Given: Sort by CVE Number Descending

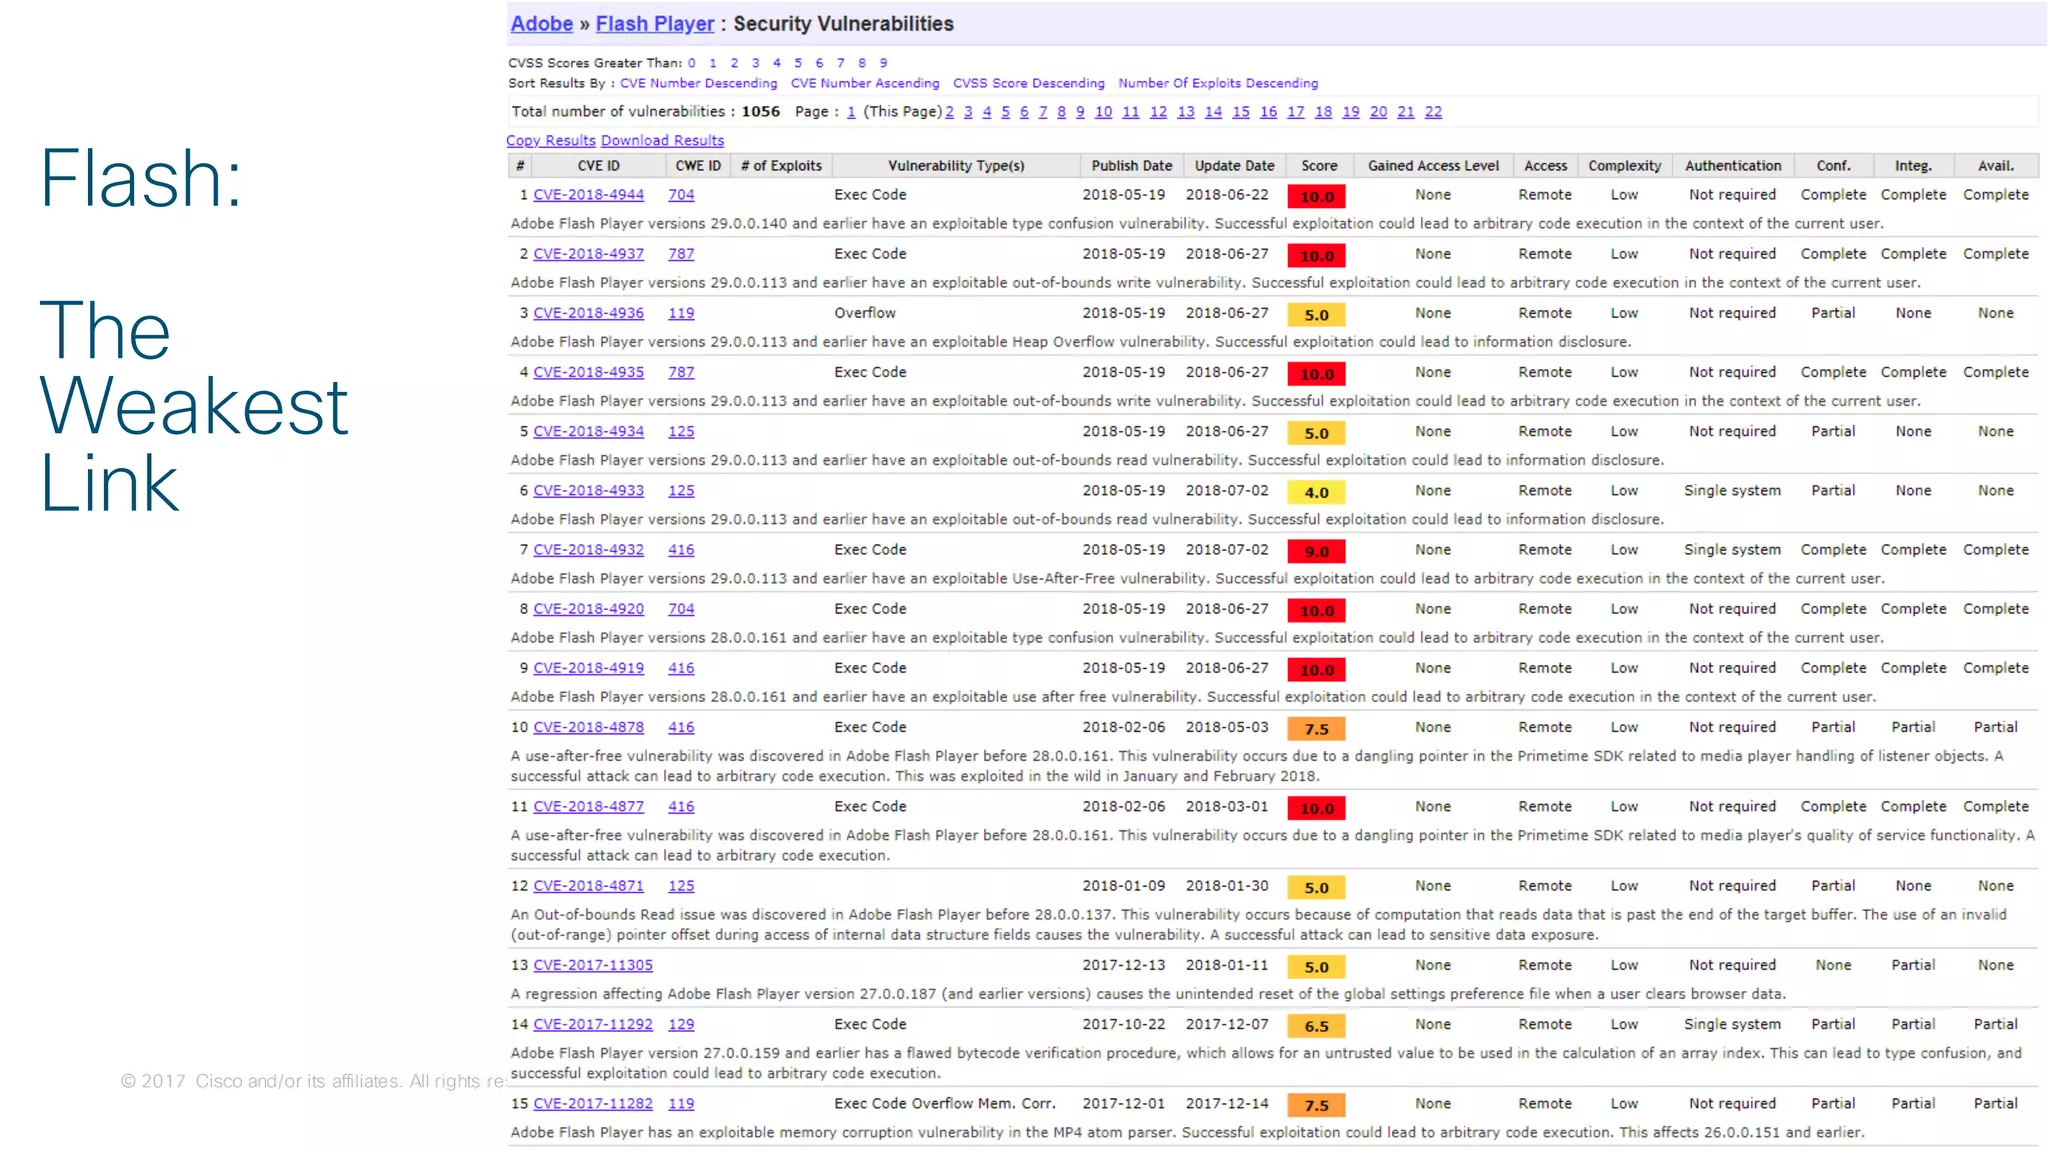Looking at the screenshot, I should click(698, 84).
